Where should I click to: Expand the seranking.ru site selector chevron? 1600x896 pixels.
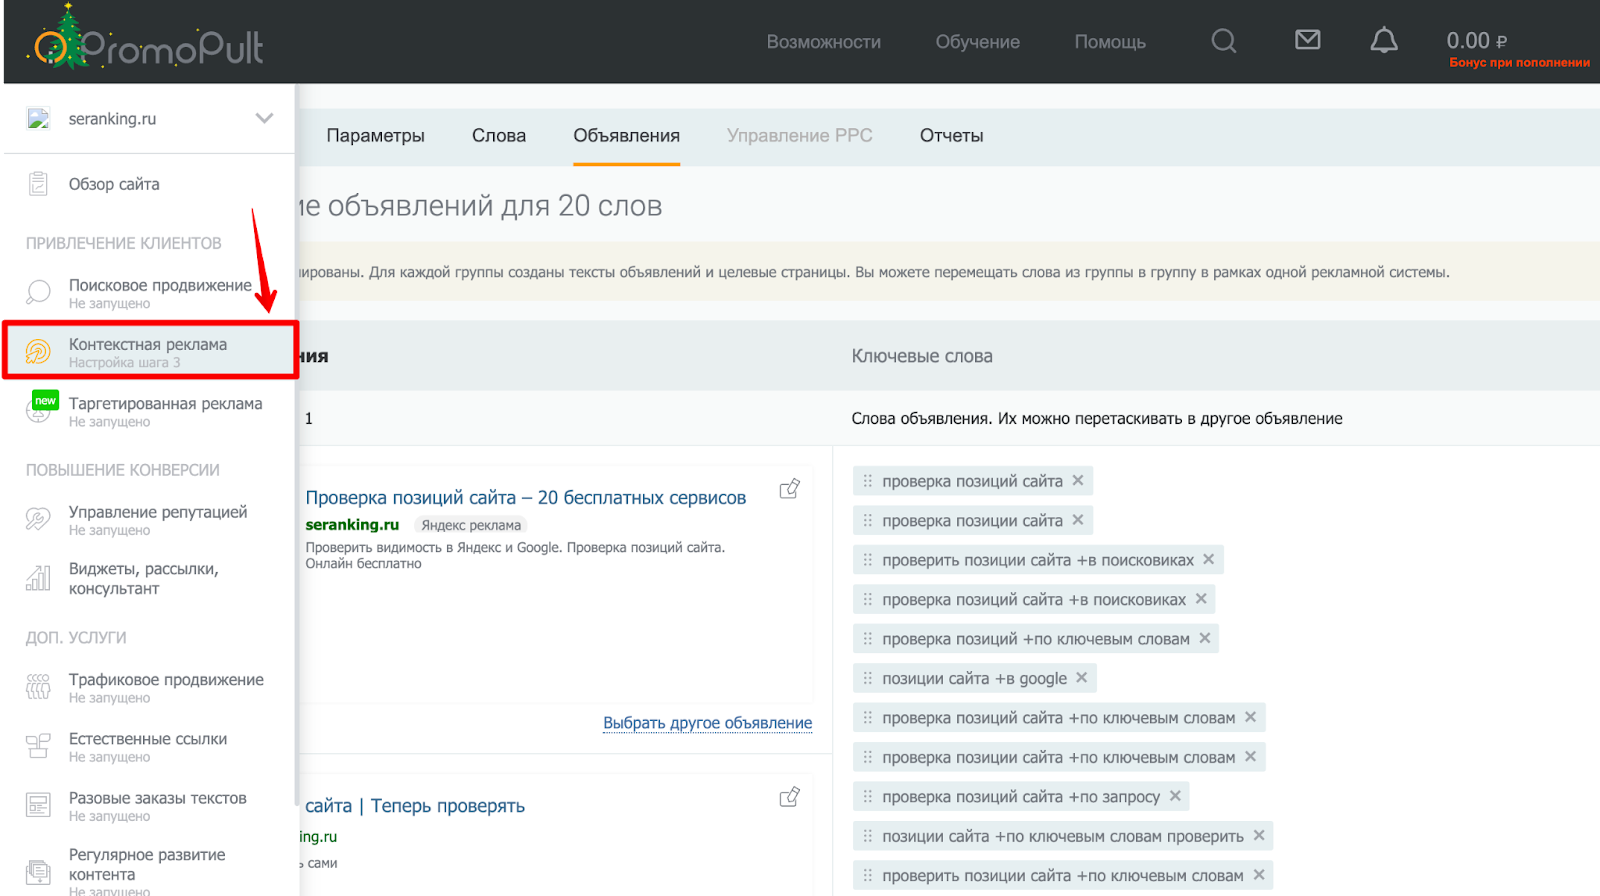[264, 118]
